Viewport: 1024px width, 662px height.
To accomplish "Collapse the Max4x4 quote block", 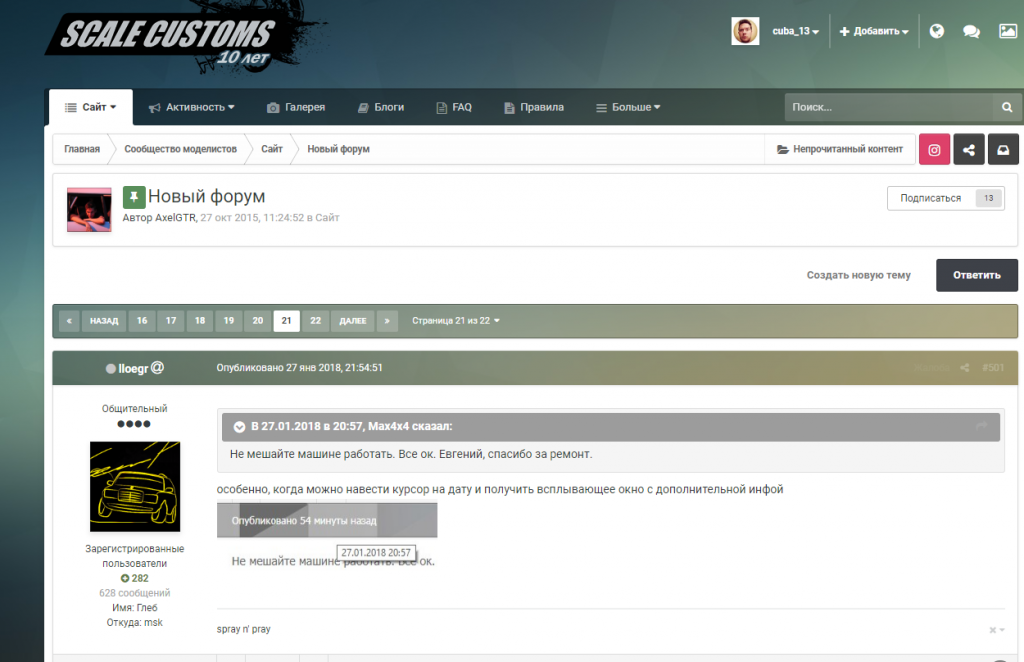I will tap(239, 427).
